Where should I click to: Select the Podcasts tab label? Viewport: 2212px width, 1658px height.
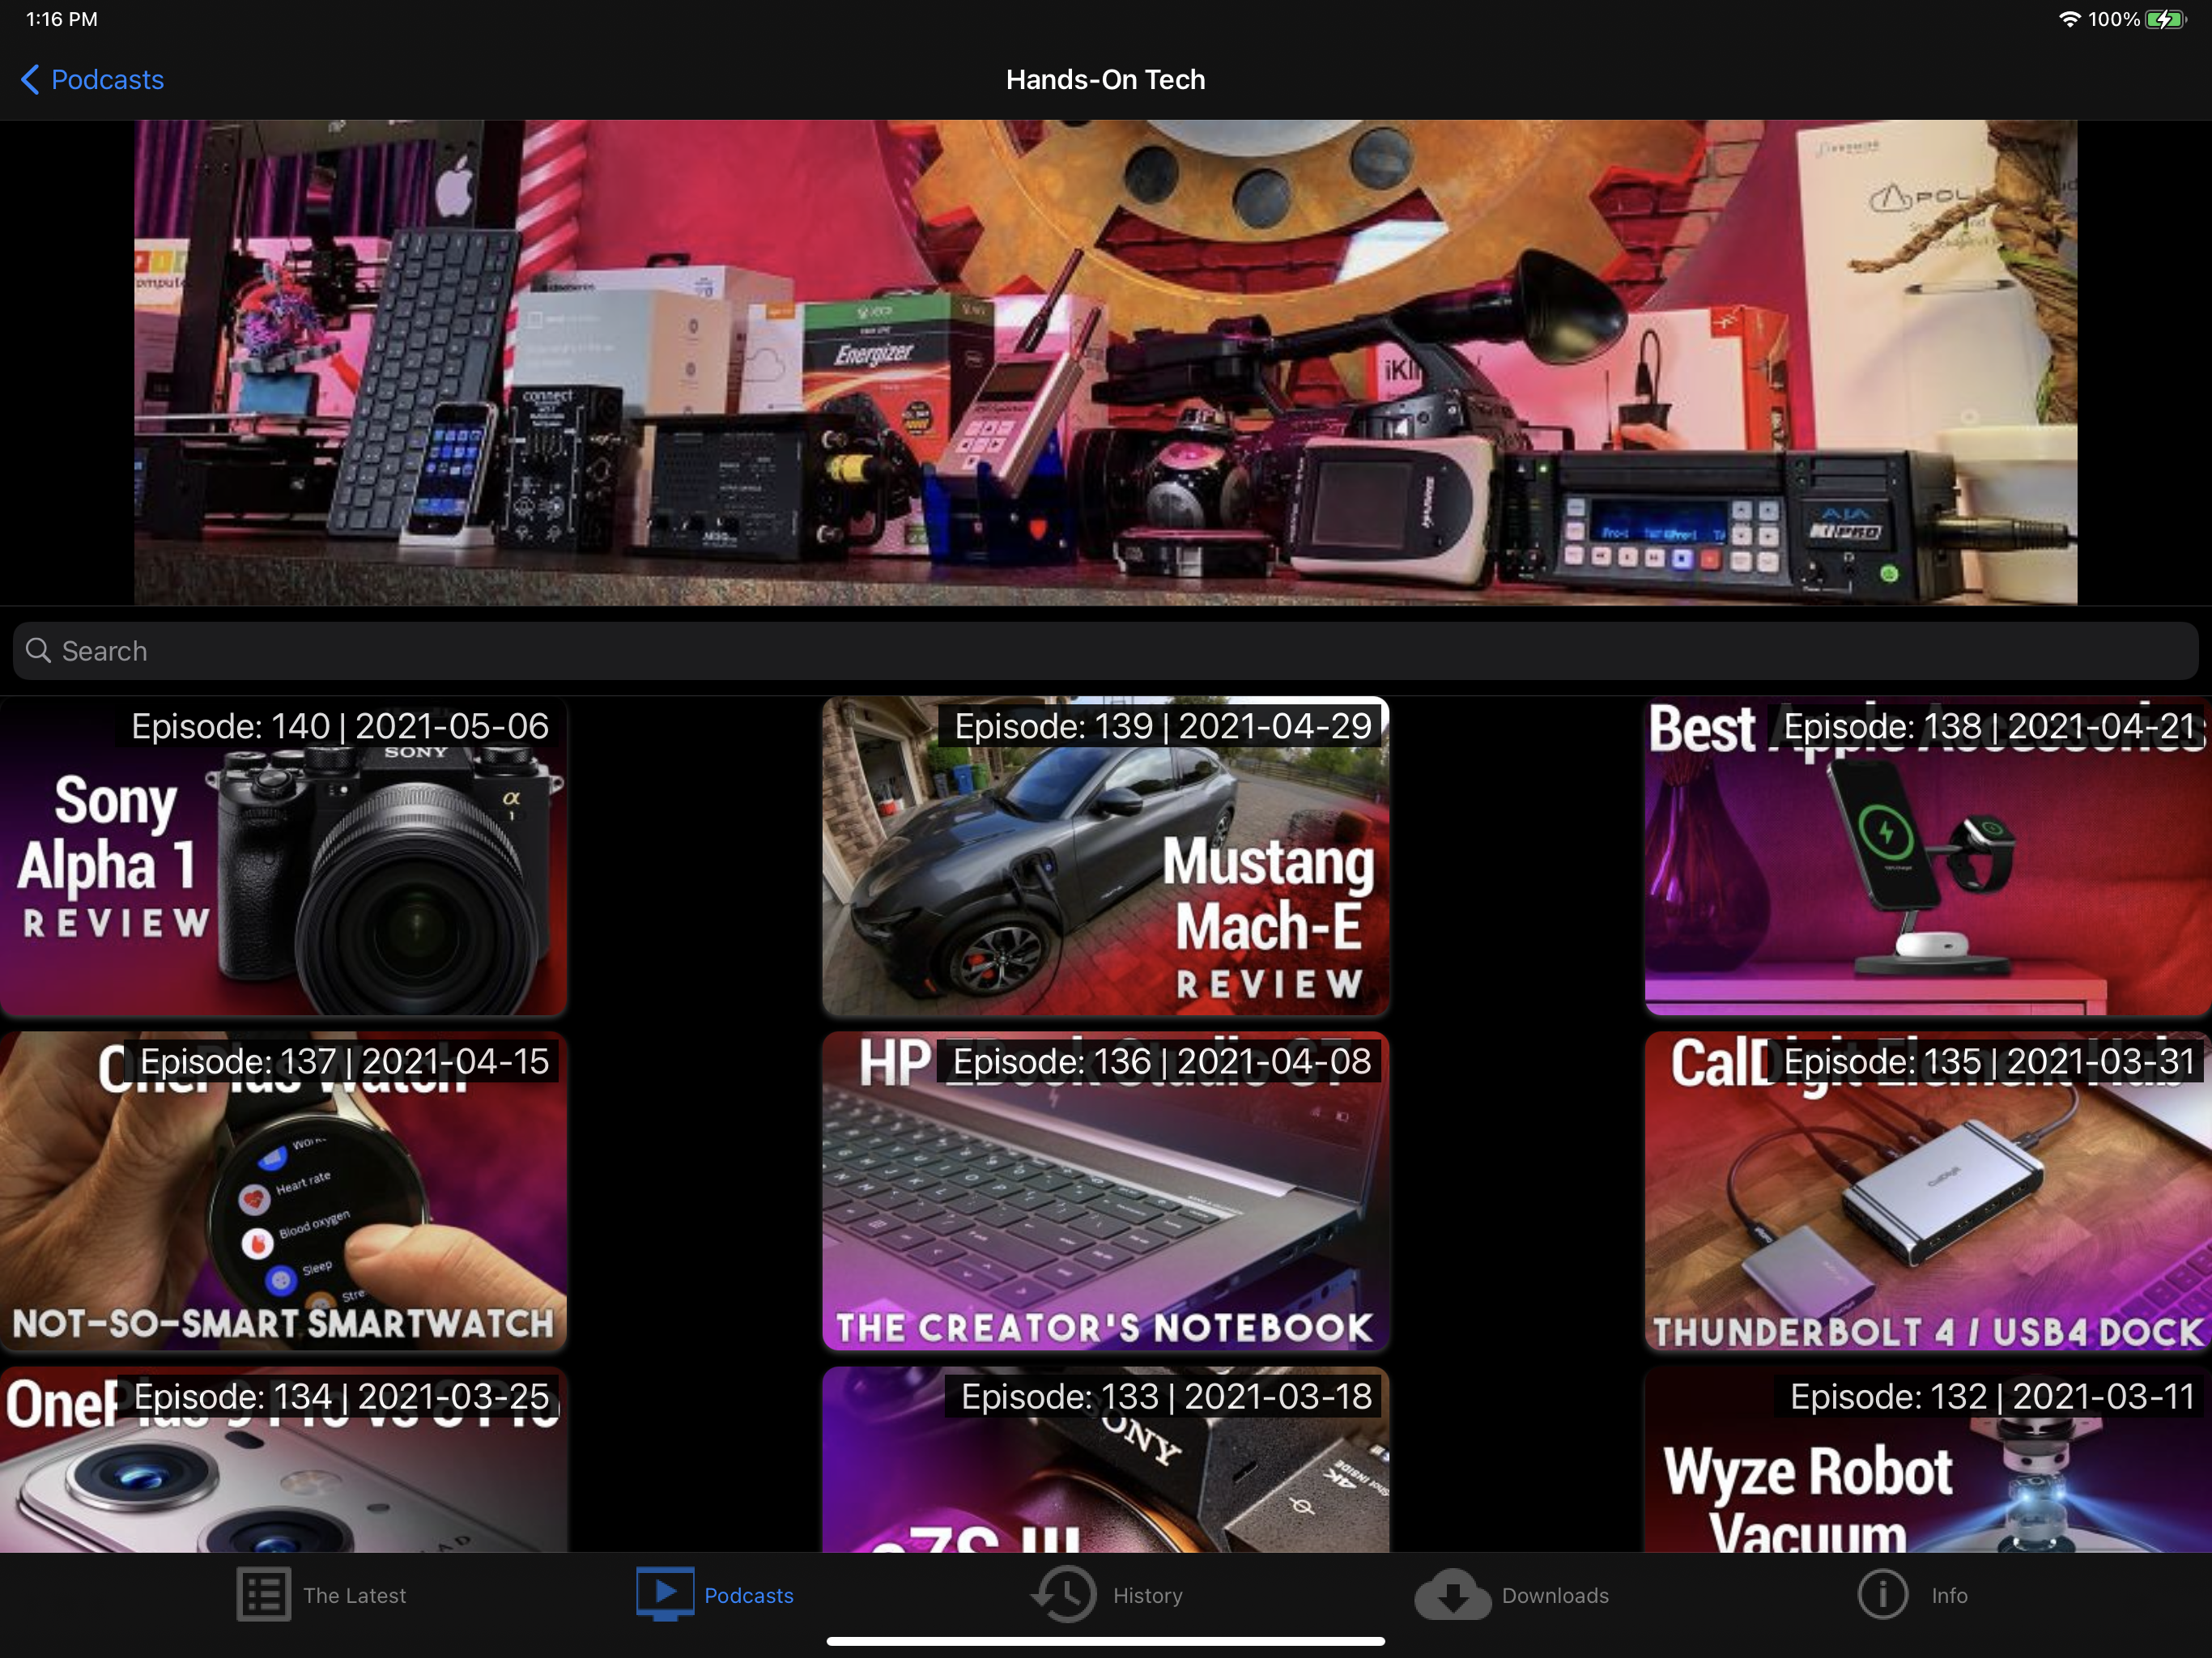click(x=749, y=1596)
